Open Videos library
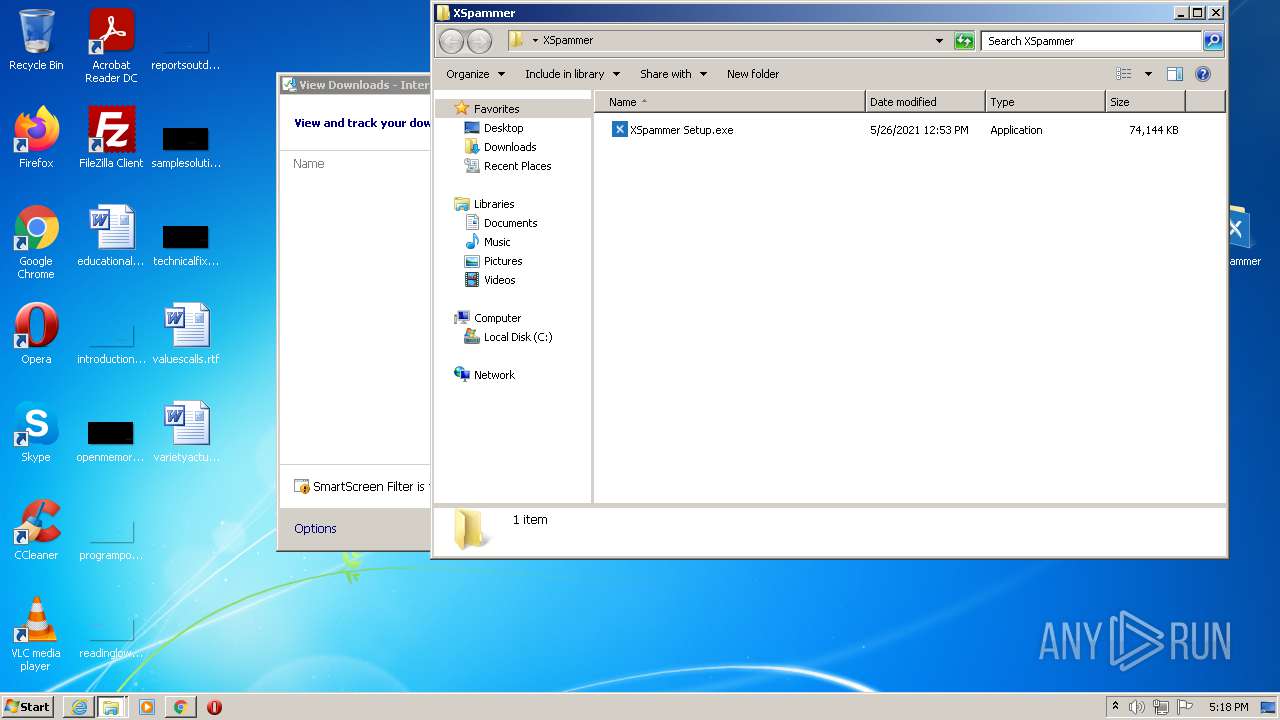This screenshot has width=1280, height=720. [499, 280]
